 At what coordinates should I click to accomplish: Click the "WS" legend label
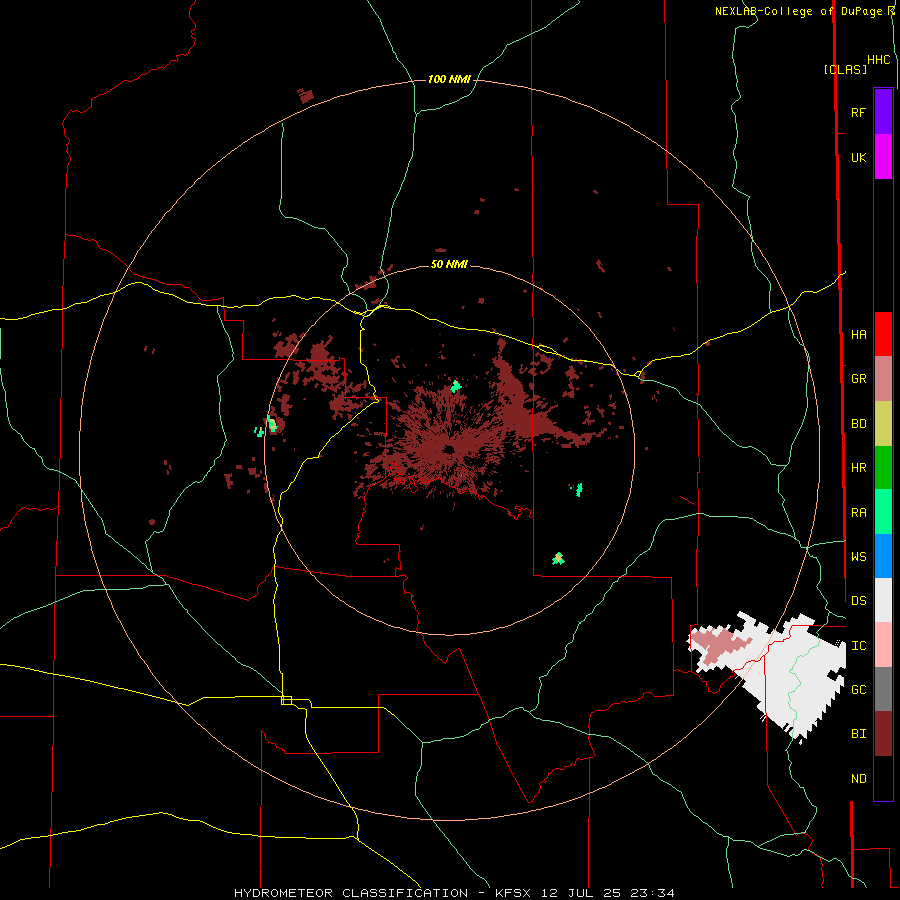[x=858, y=557]
